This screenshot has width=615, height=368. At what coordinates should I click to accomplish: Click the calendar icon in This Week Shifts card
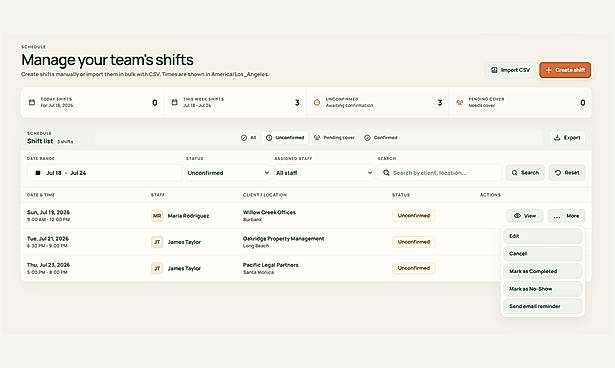175,102
